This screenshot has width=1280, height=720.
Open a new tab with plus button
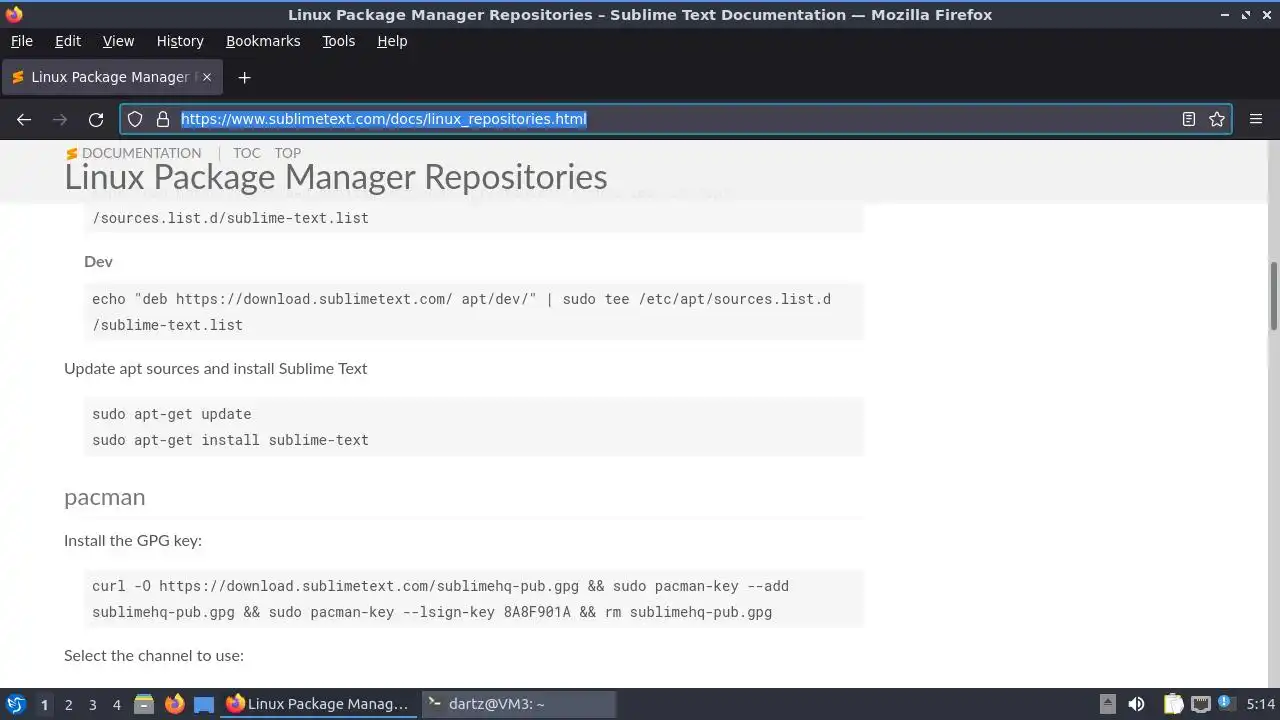(244, 77)
